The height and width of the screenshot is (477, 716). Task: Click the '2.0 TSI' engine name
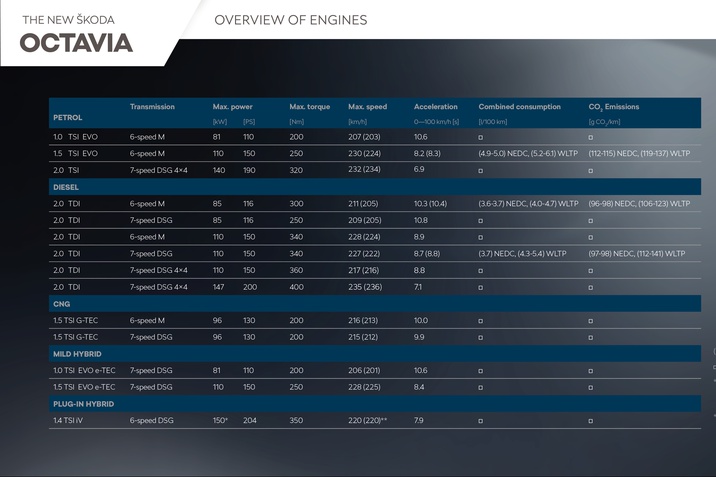[66, 170]
